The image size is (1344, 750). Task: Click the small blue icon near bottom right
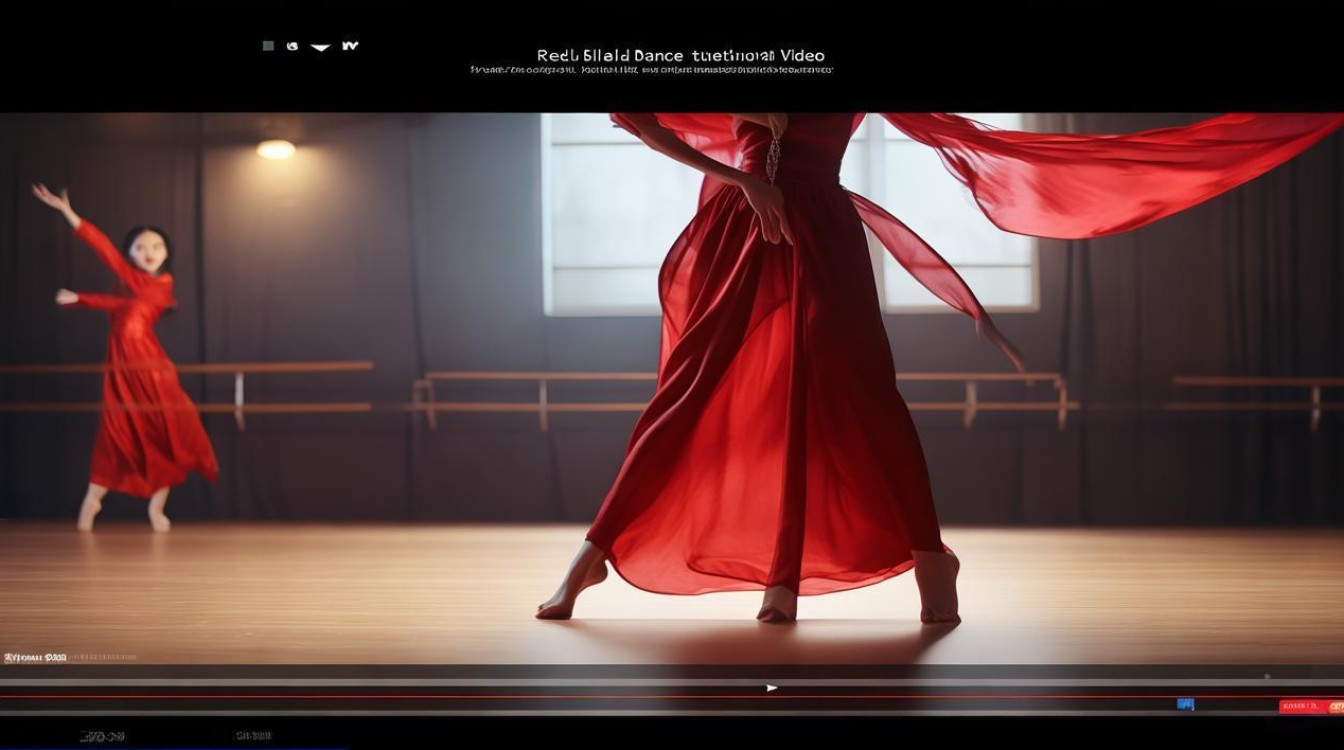pyautogui.click(x=1186, y=704)
